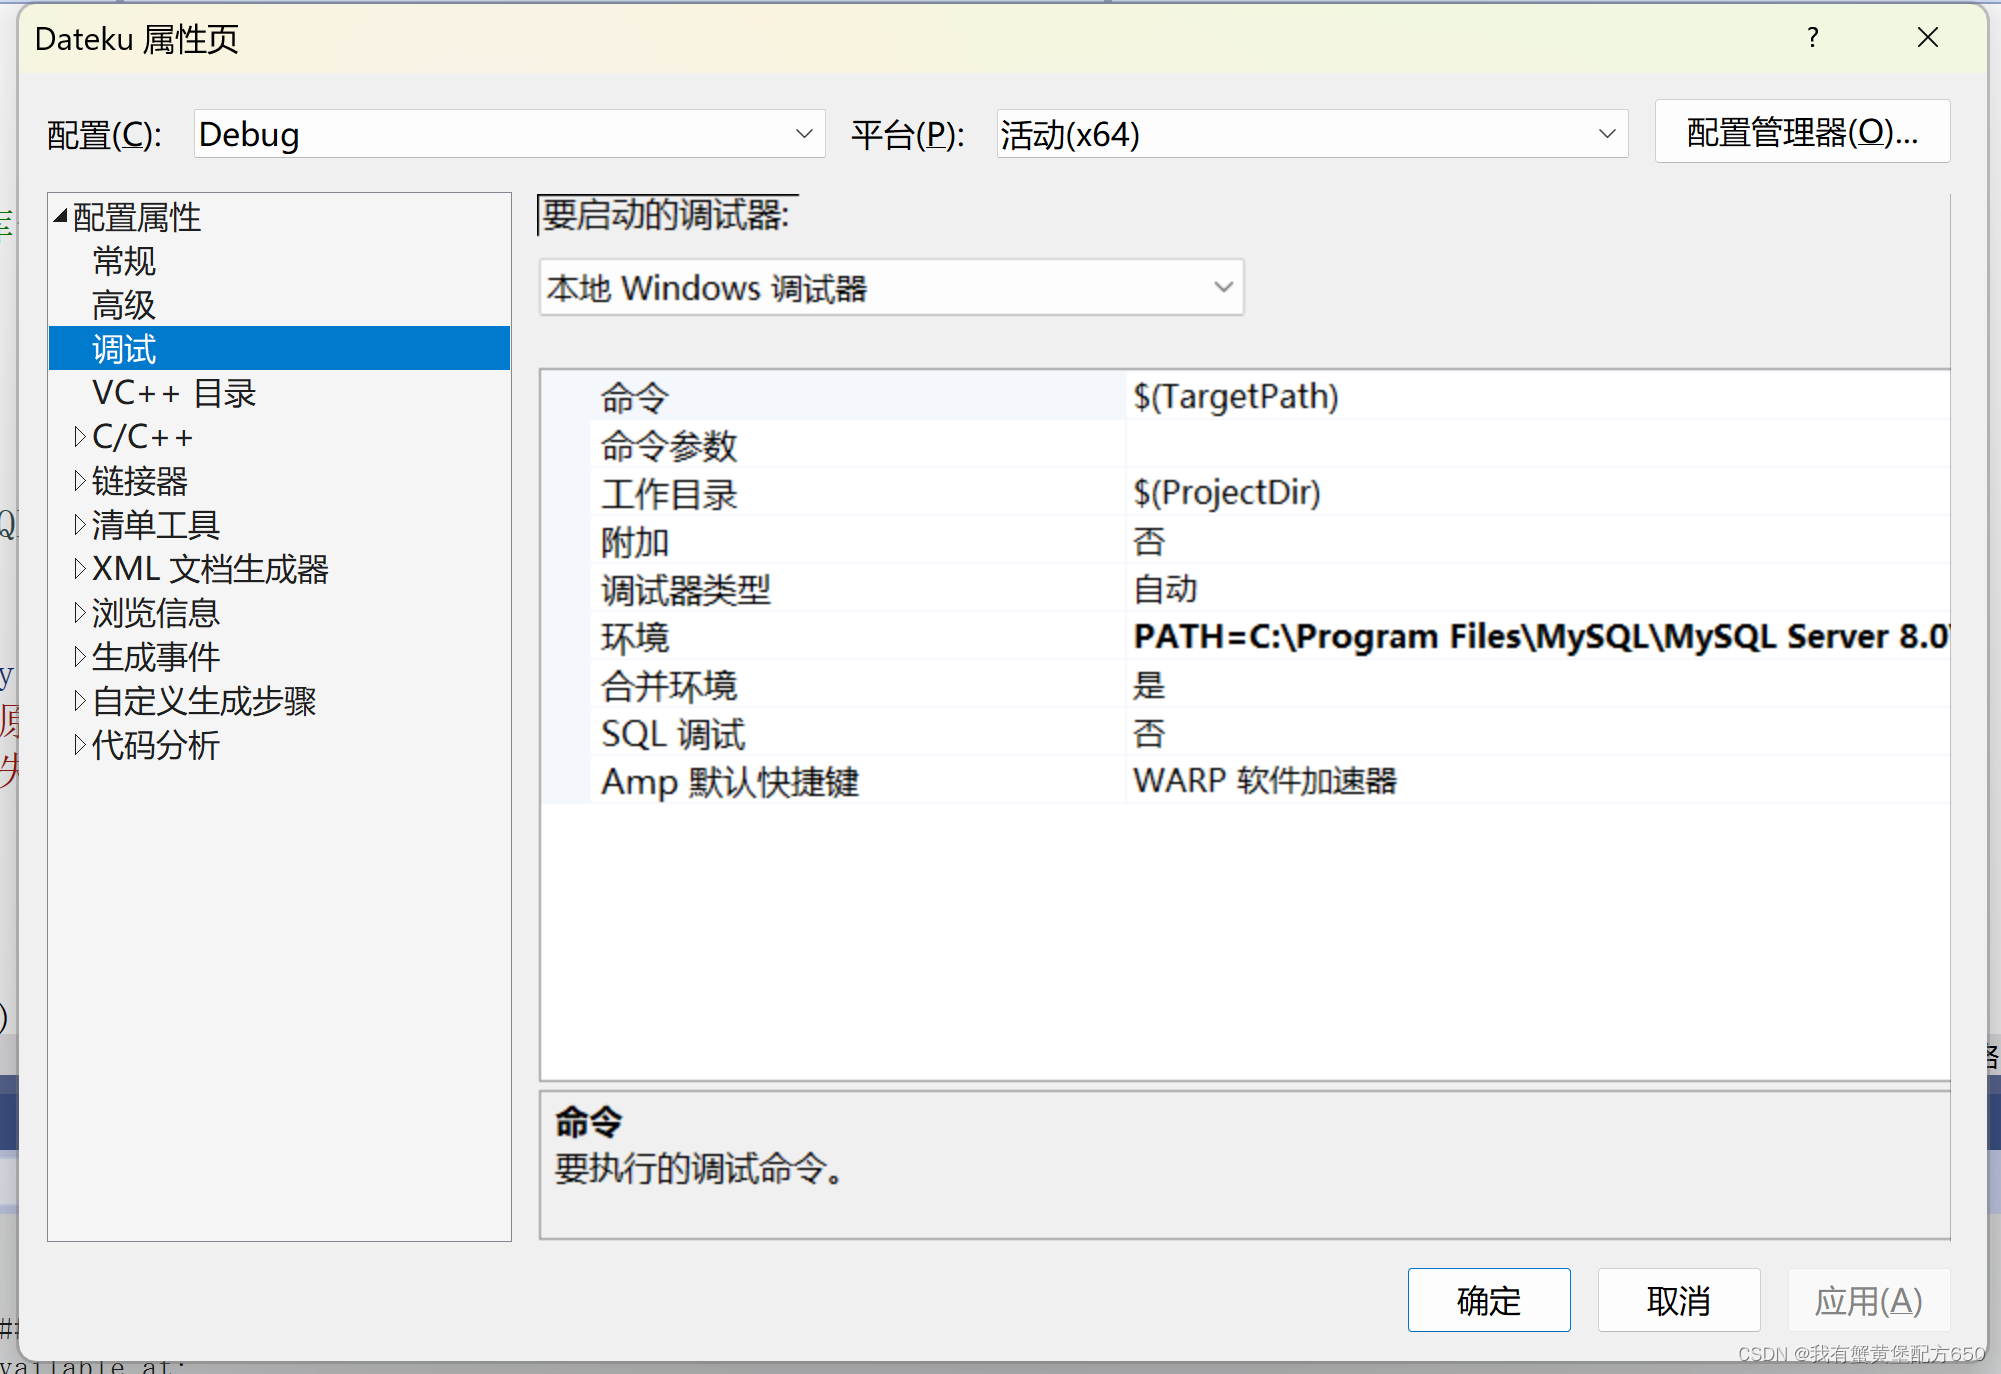Screen dimensions: 2001x1374
Task: Select the 附加 property row
Action: [x=860, y=541]
